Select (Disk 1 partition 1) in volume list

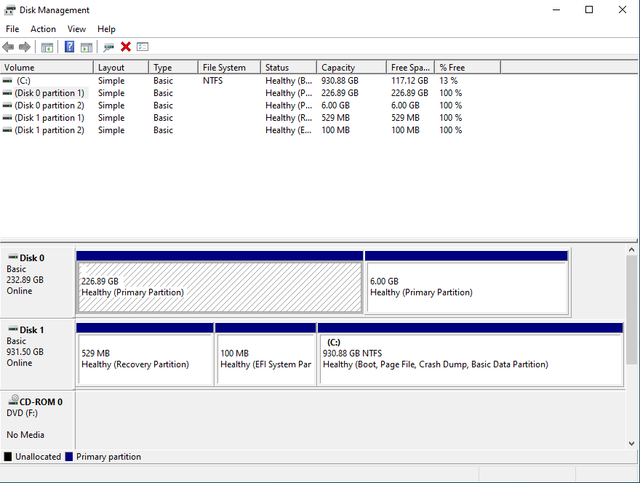(x=49, y=118)
